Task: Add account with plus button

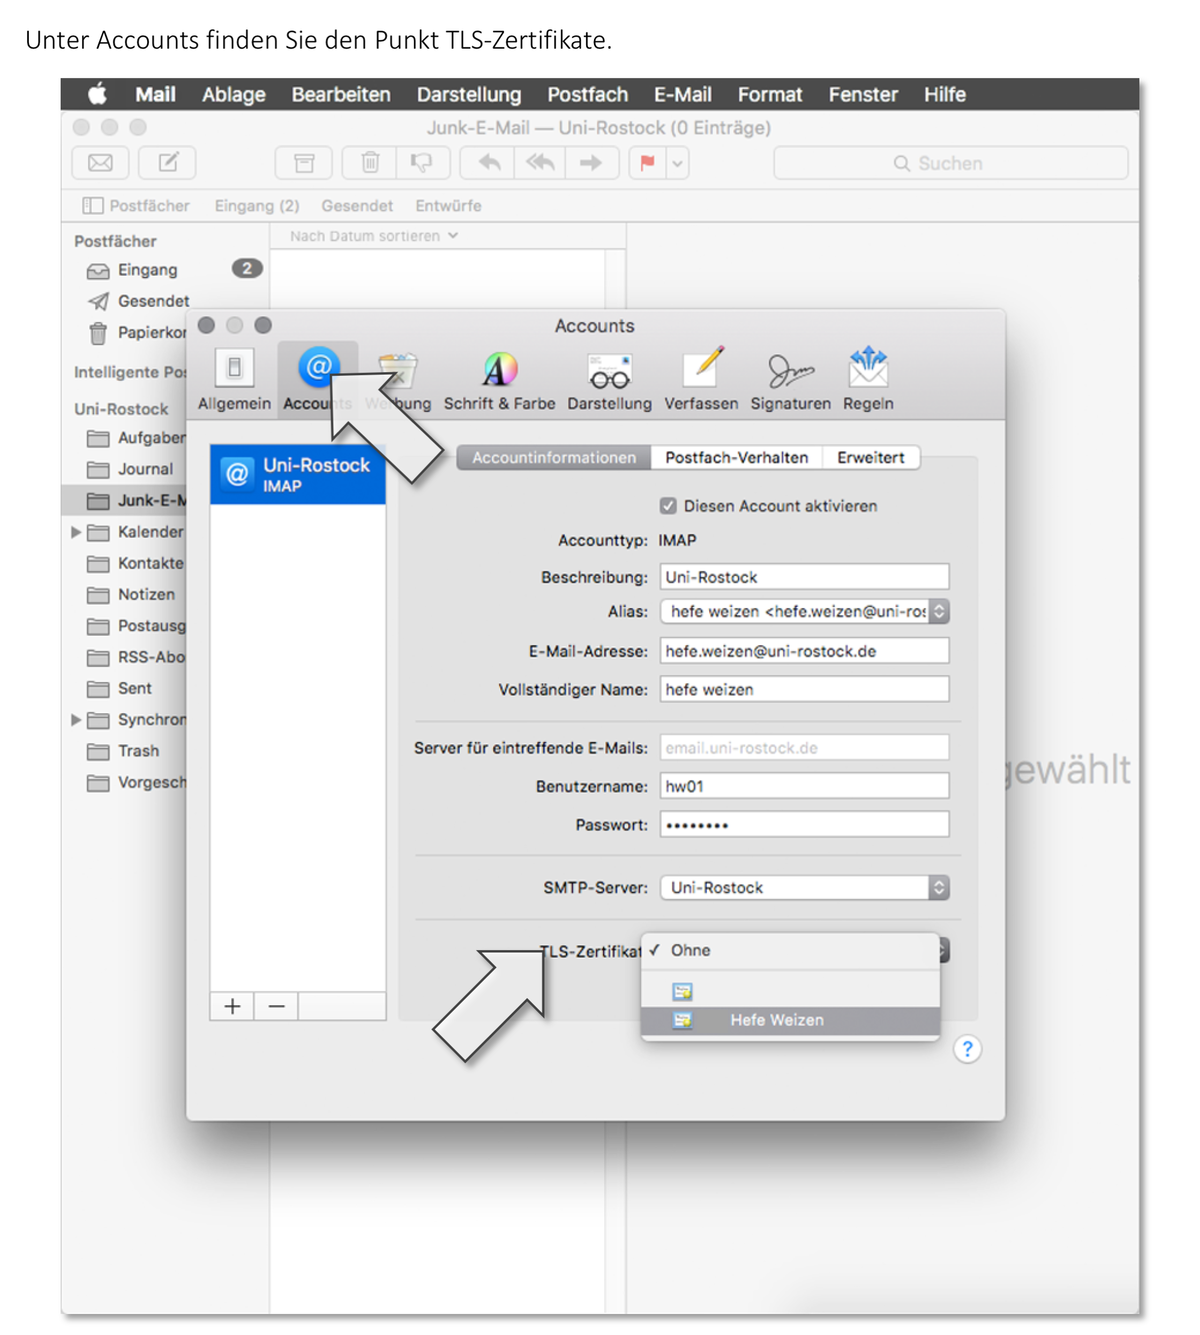Action: point(232,1006)
